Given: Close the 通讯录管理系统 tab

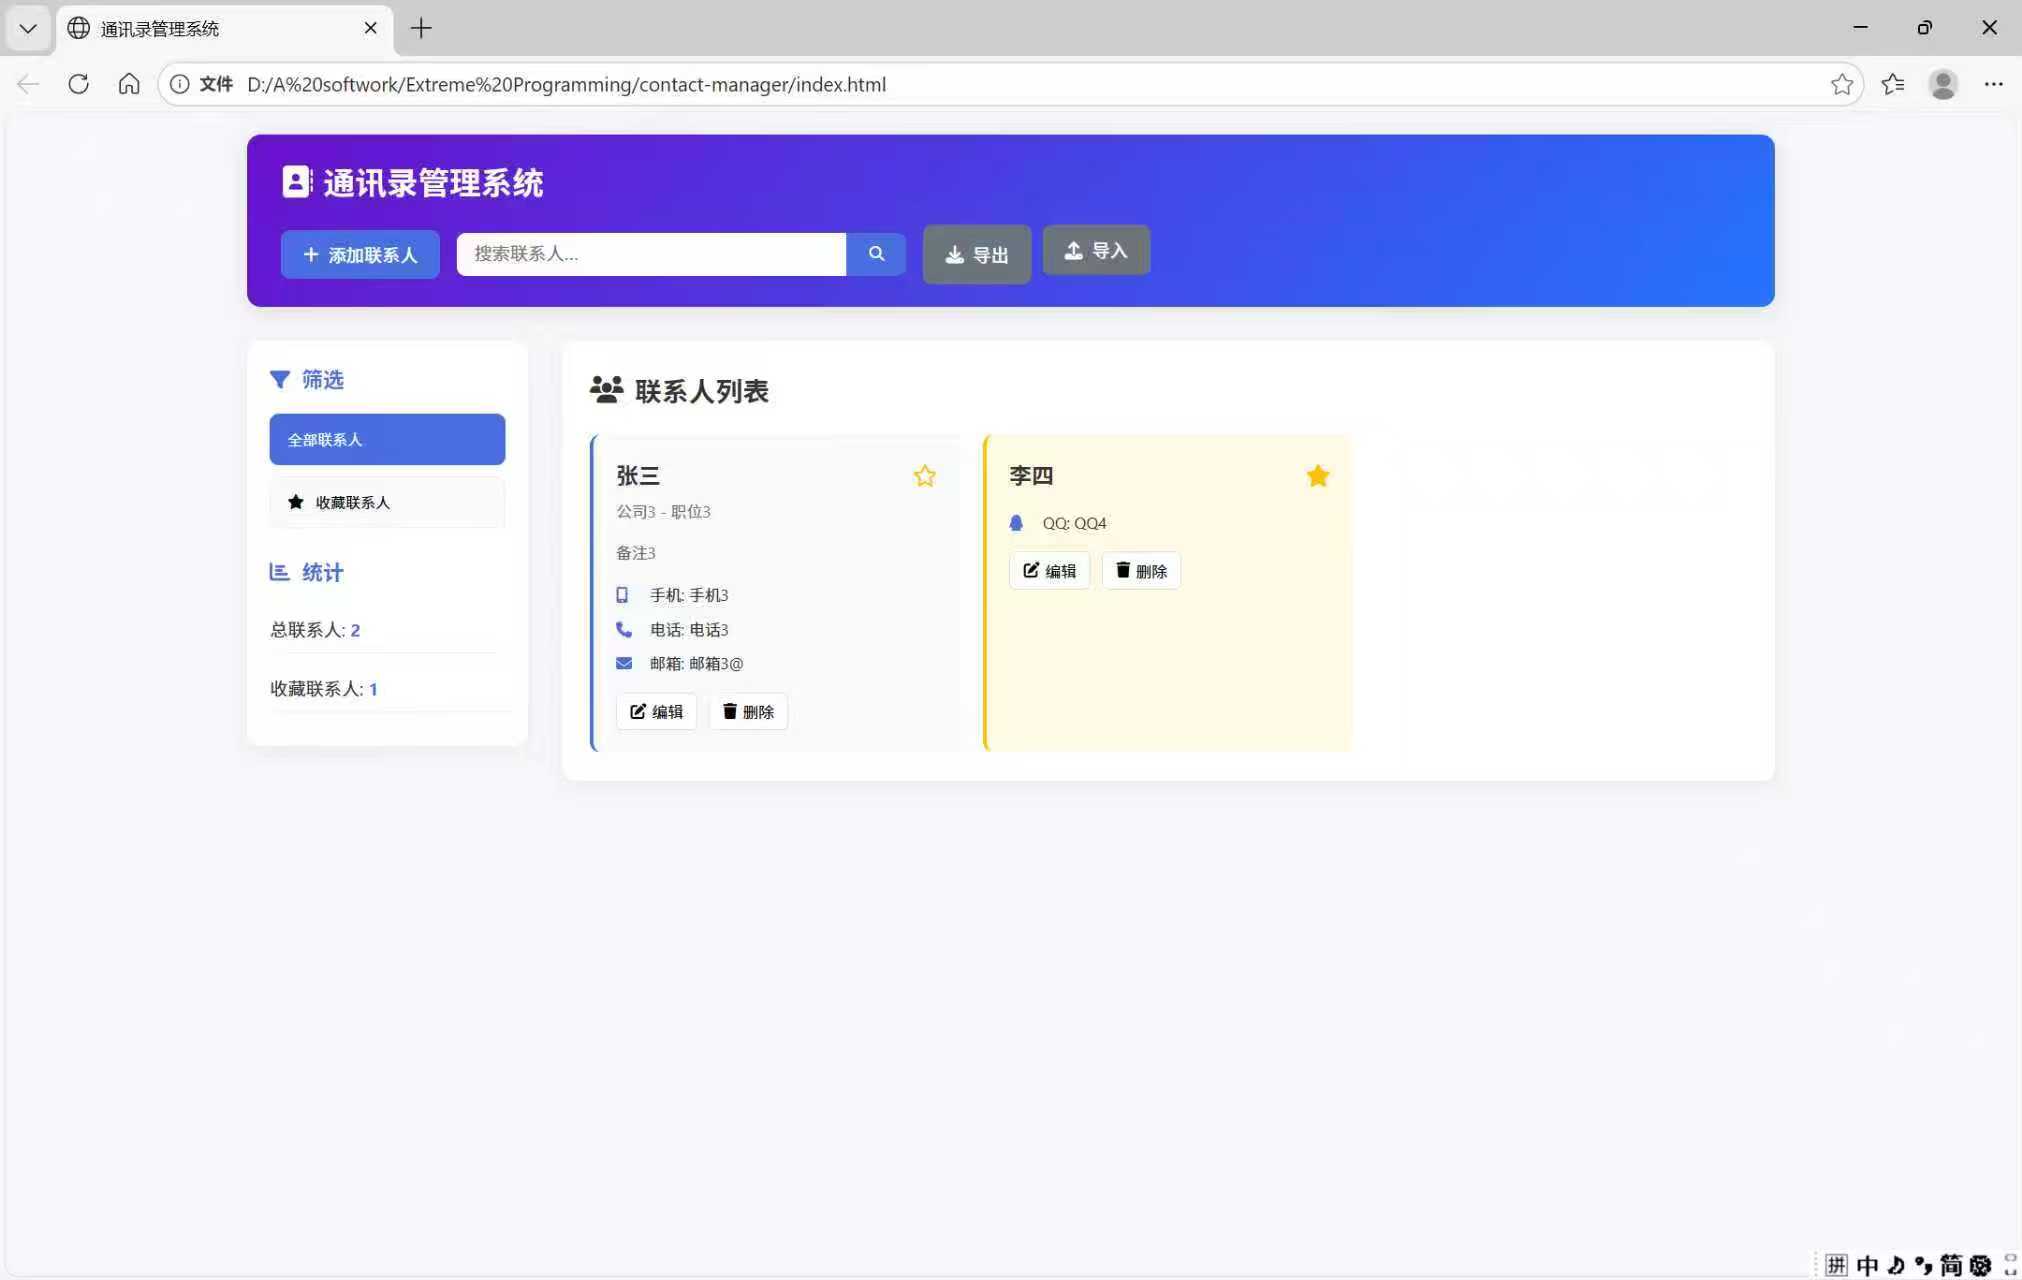Looking at the screenshot, I should (371, 28).
